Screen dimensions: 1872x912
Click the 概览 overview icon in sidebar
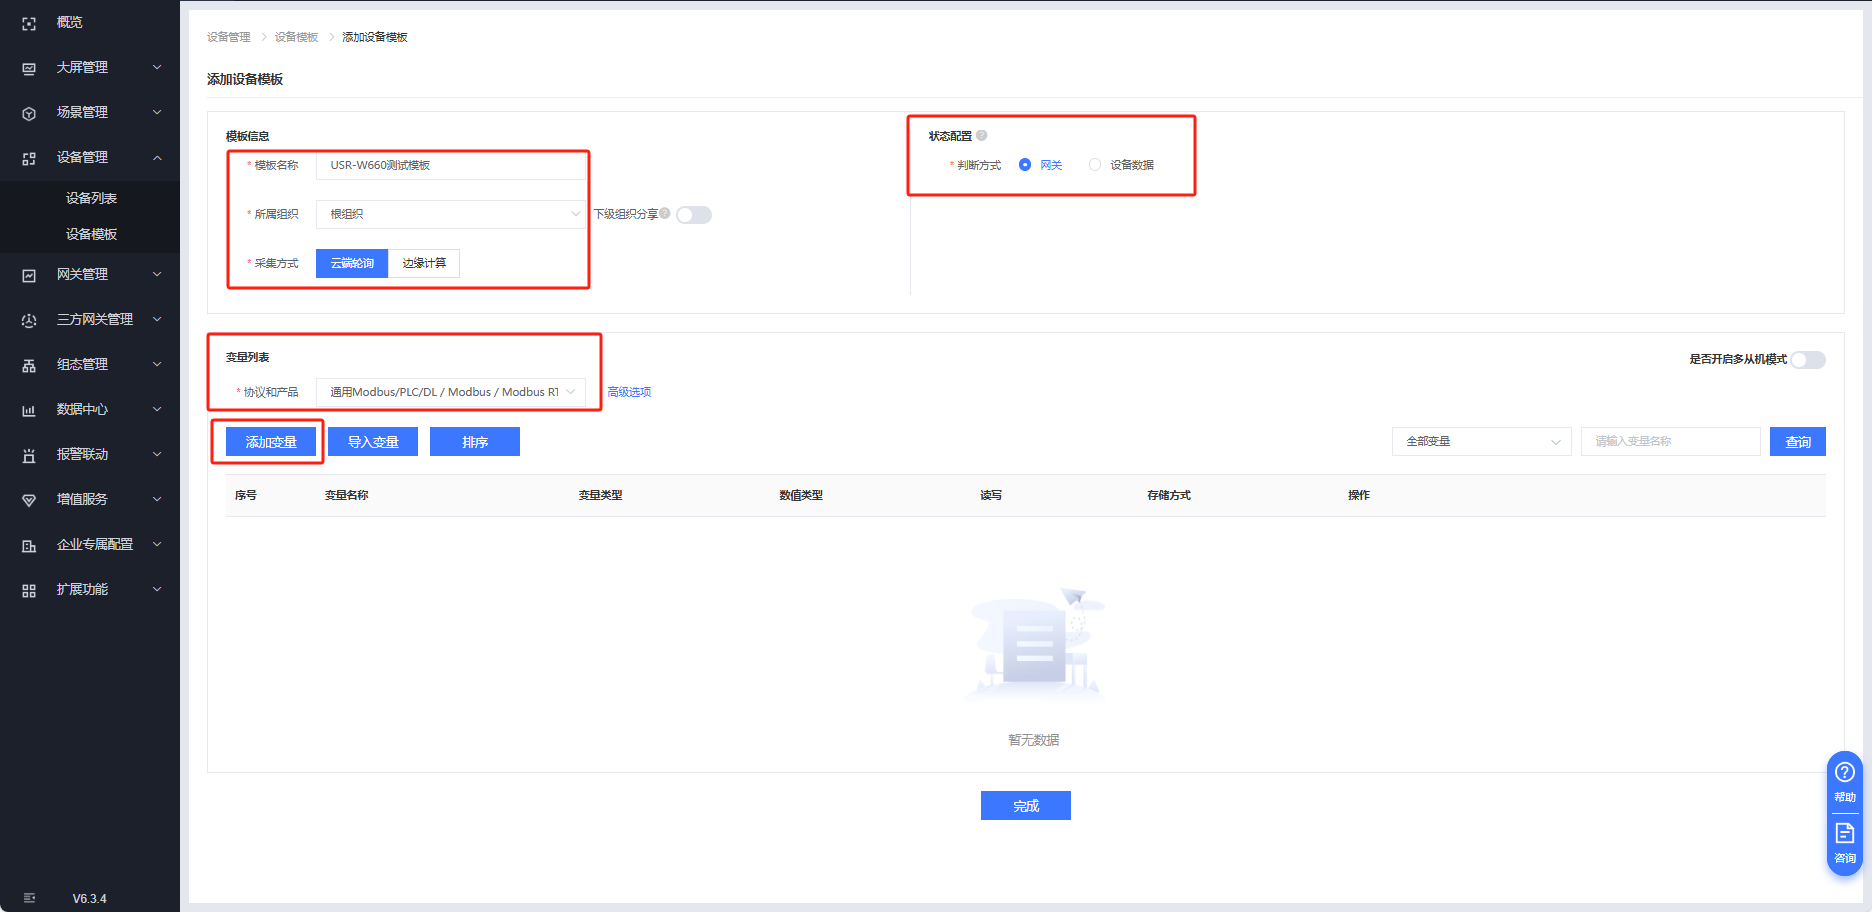pyautogui.click(x=29, y=23)
